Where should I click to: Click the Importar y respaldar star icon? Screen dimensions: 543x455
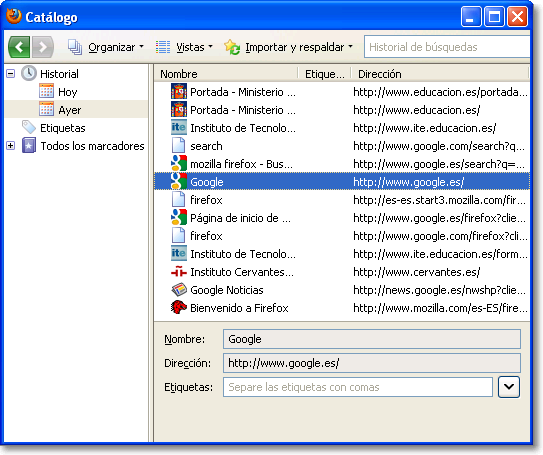pos(232,47)
